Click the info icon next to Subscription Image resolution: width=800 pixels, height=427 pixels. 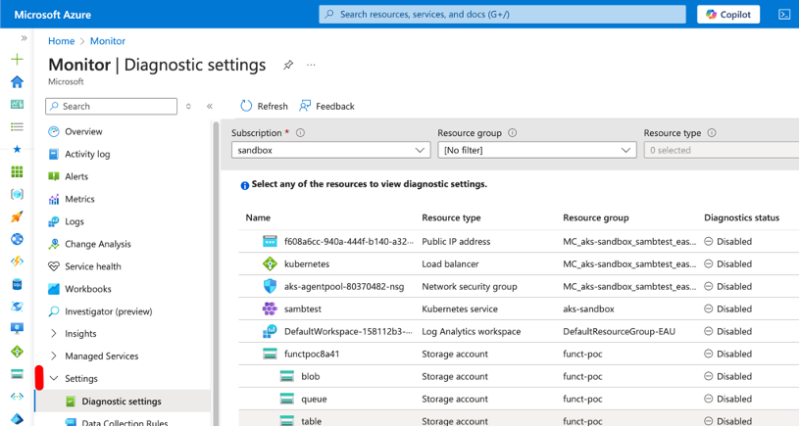point(300,133)
